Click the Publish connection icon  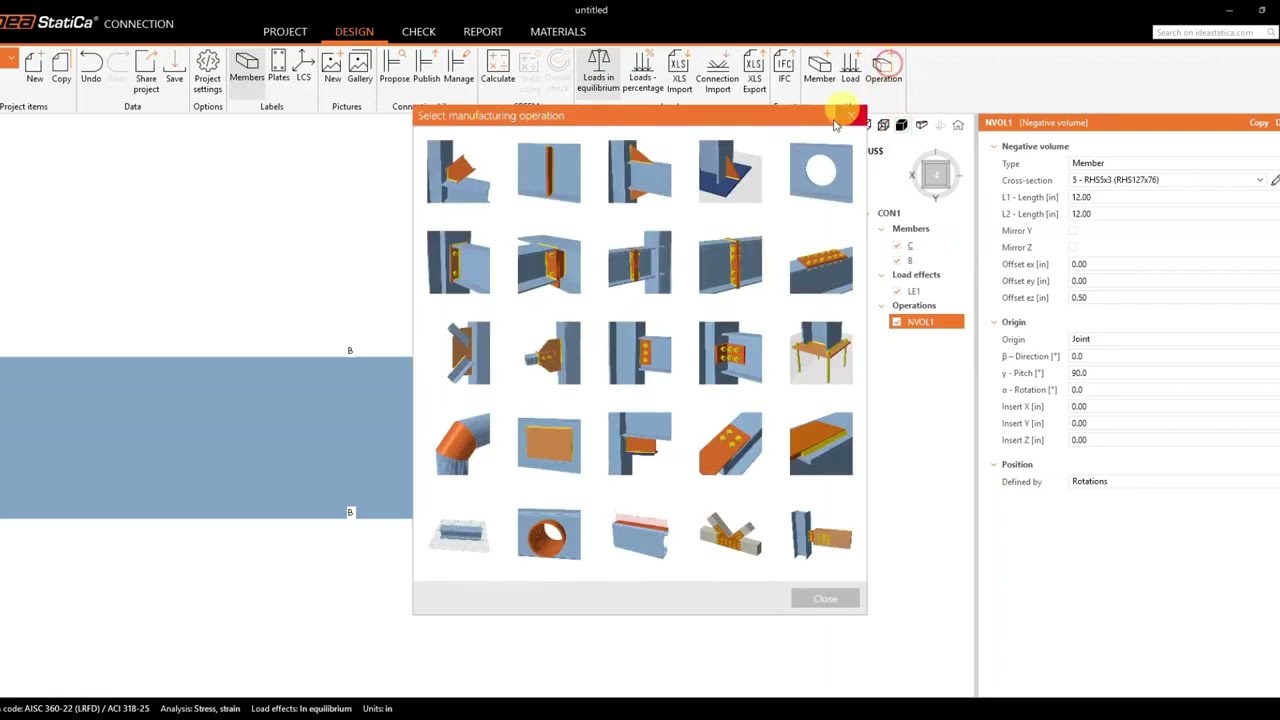click(426, 68)
